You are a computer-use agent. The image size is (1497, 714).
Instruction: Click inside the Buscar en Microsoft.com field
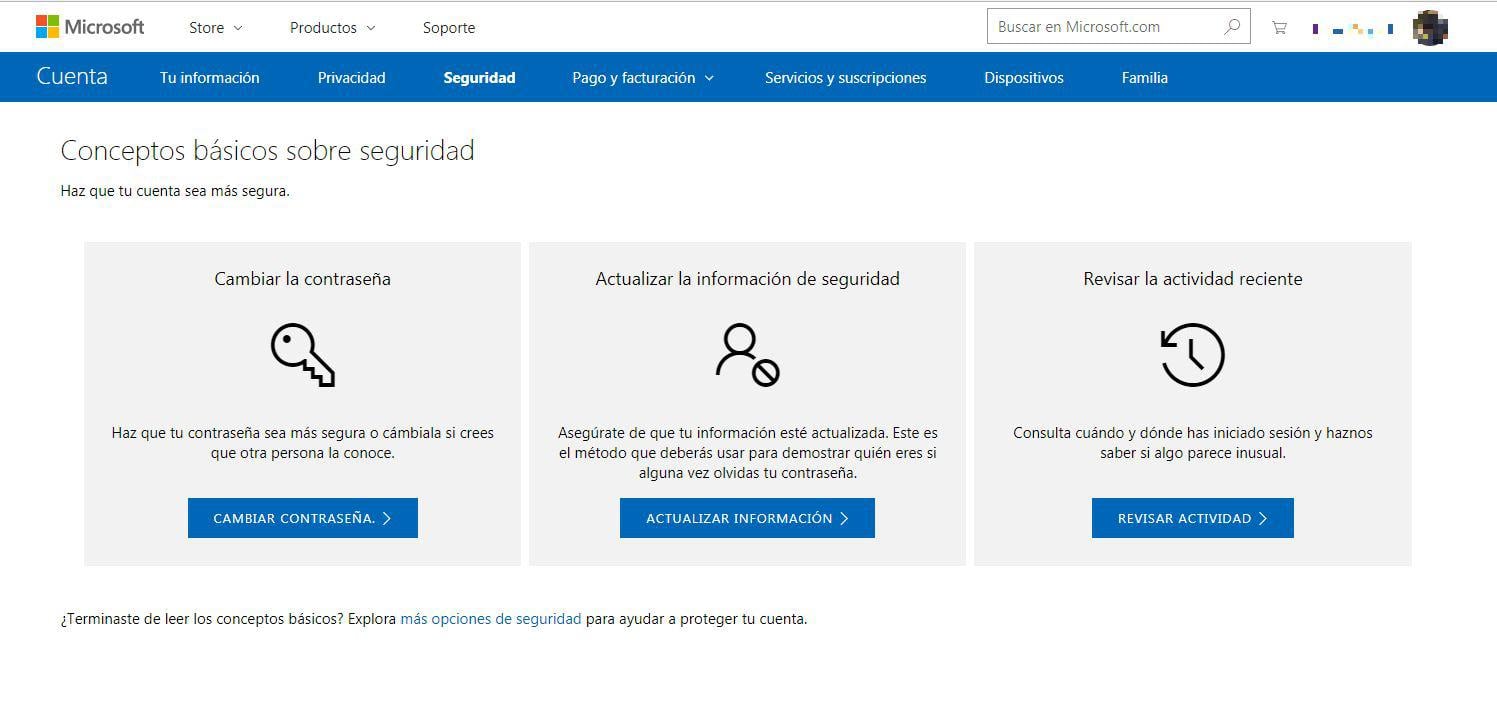click(x=1100, y=26)
